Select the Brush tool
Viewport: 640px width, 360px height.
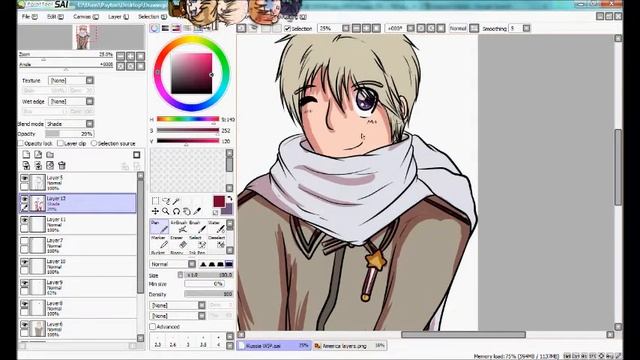point(198,227)
